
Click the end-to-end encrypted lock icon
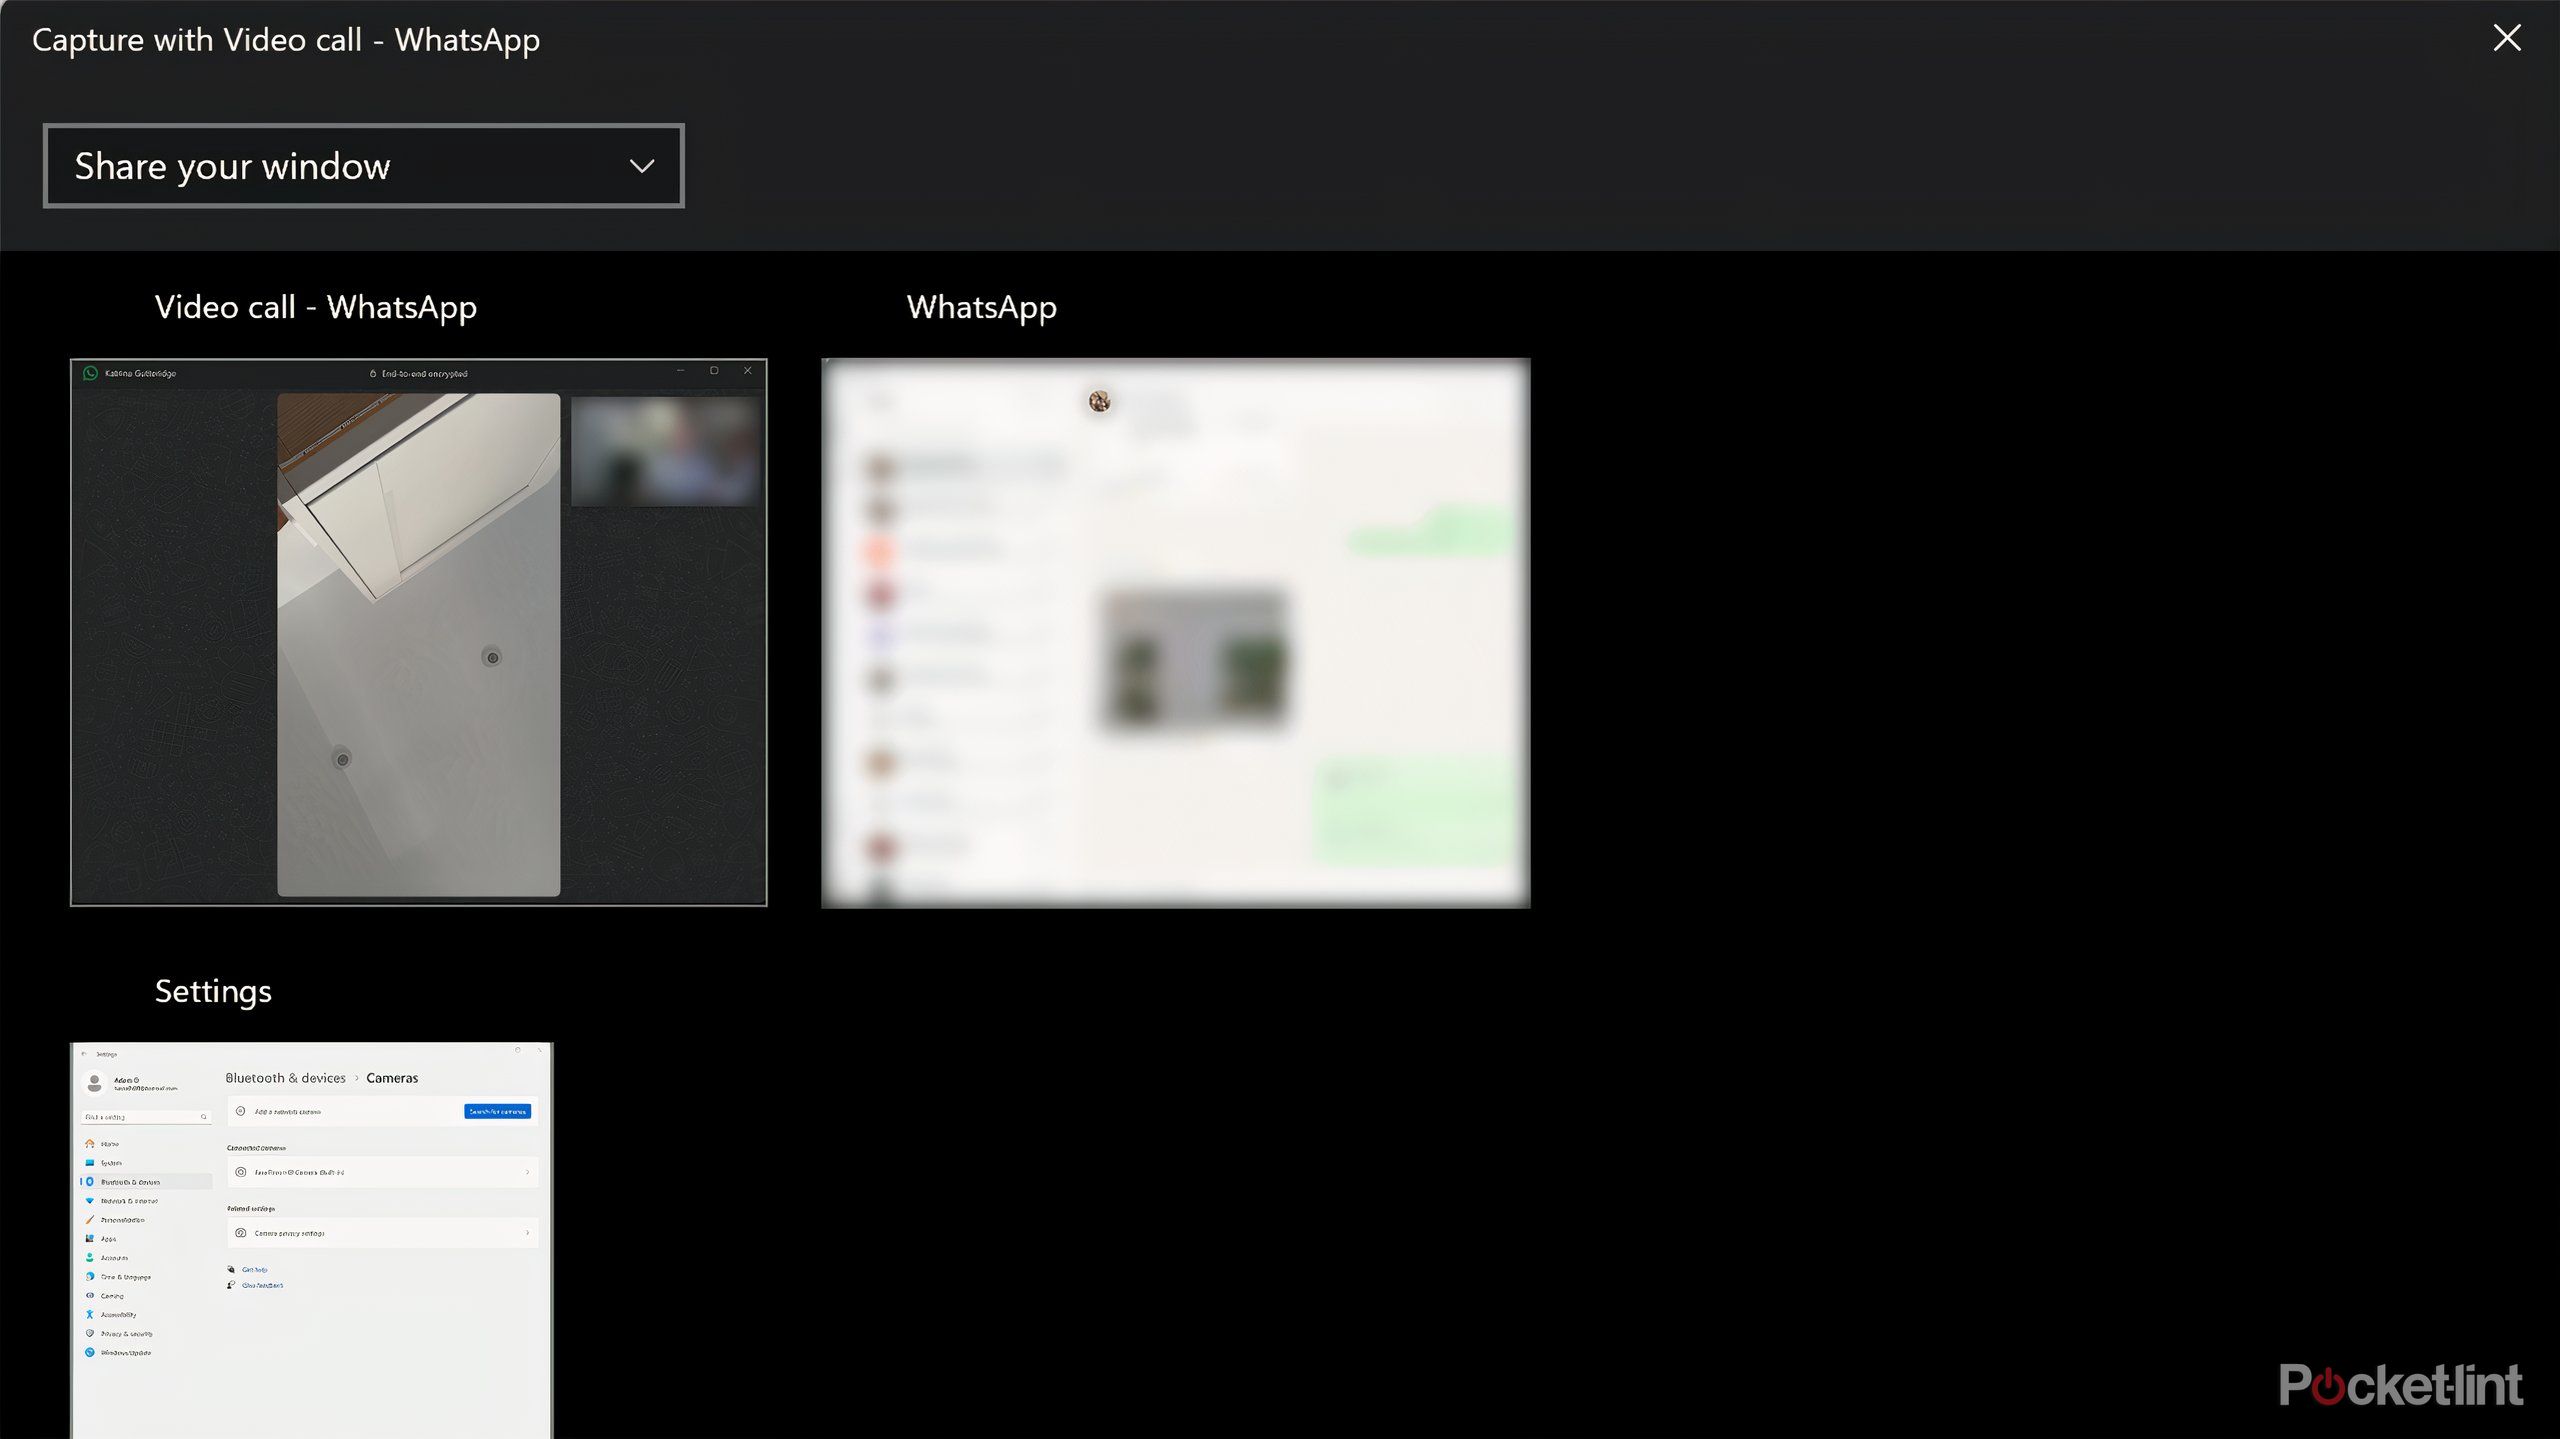tap(373, 373)
